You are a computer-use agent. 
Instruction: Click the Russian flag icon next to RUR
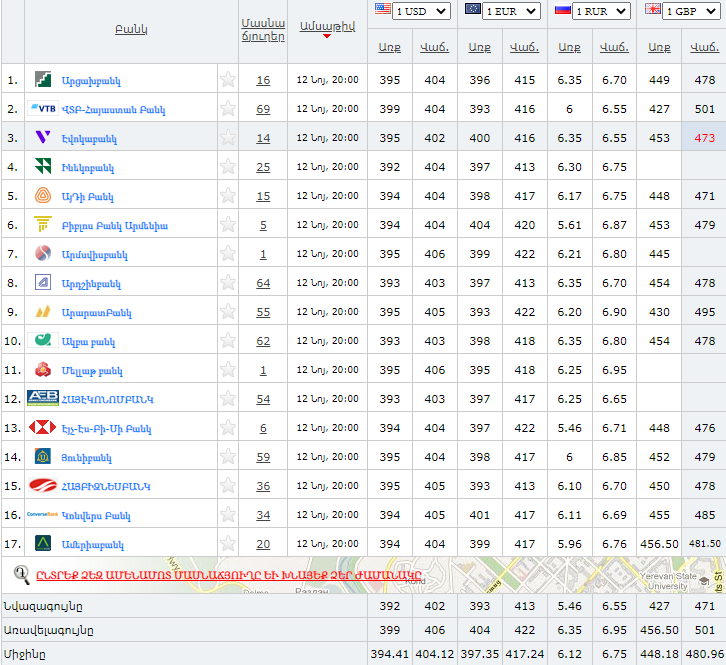click(x=563, y=9)
